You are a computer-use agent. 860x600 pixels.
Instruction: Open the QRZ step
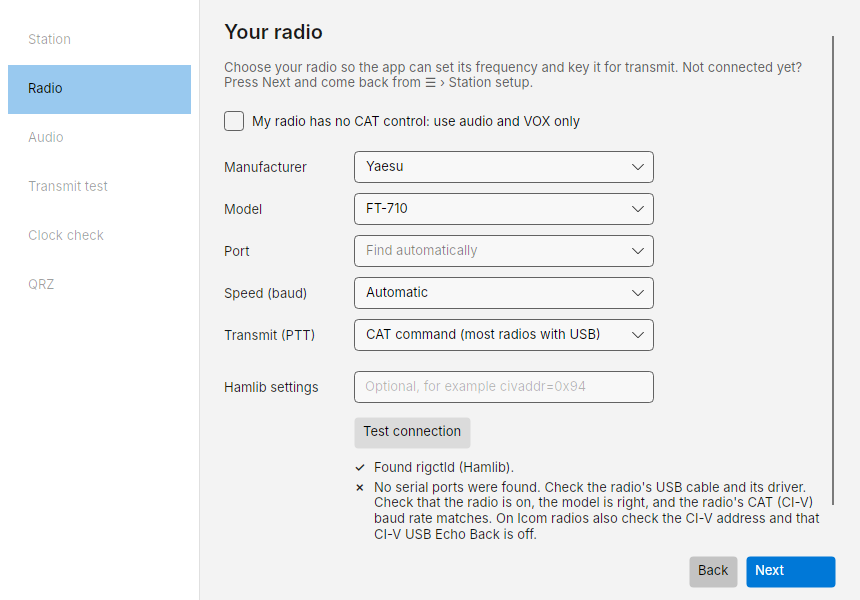click(x=99, y=284)
